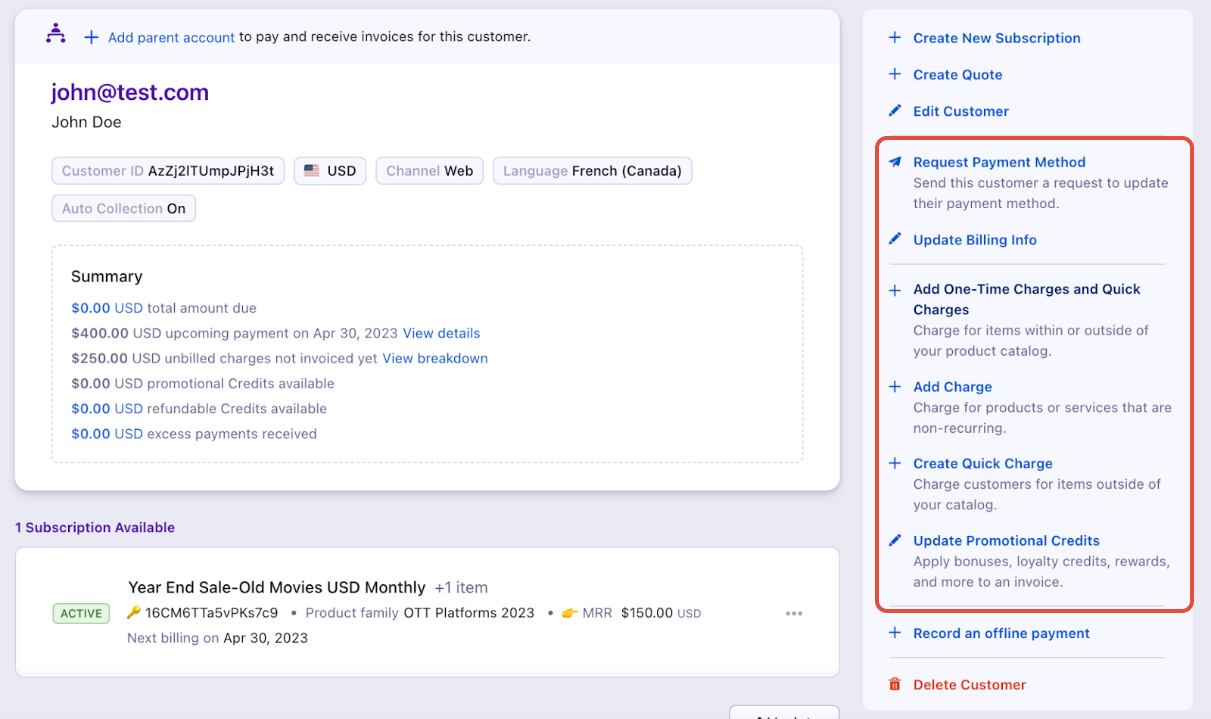Open View breakdown for unbilled charges
1211x719 pixels.
point(435,358)
